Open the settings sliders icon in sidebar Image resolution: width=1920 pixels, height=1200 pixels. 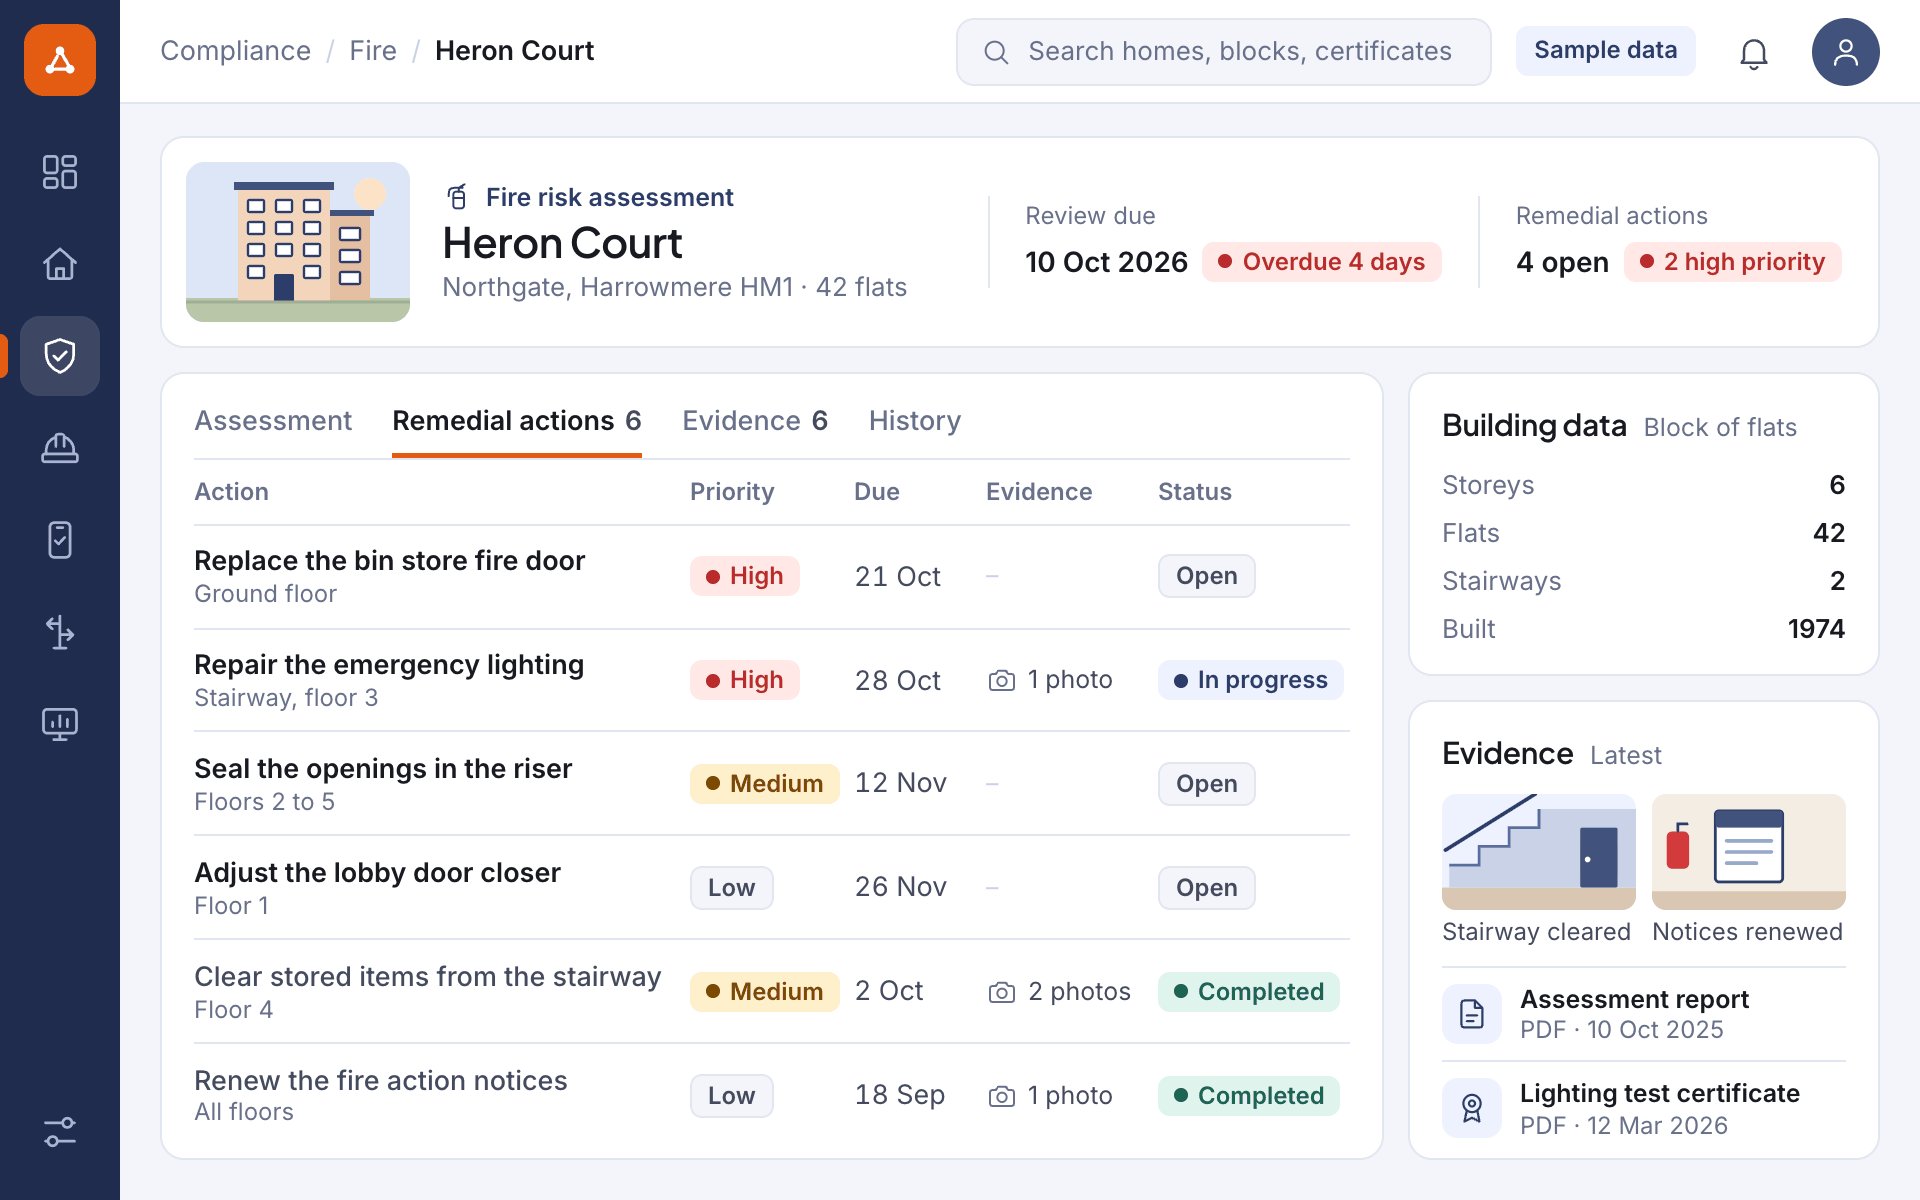pyautogui.click(x=60, y=1132)
